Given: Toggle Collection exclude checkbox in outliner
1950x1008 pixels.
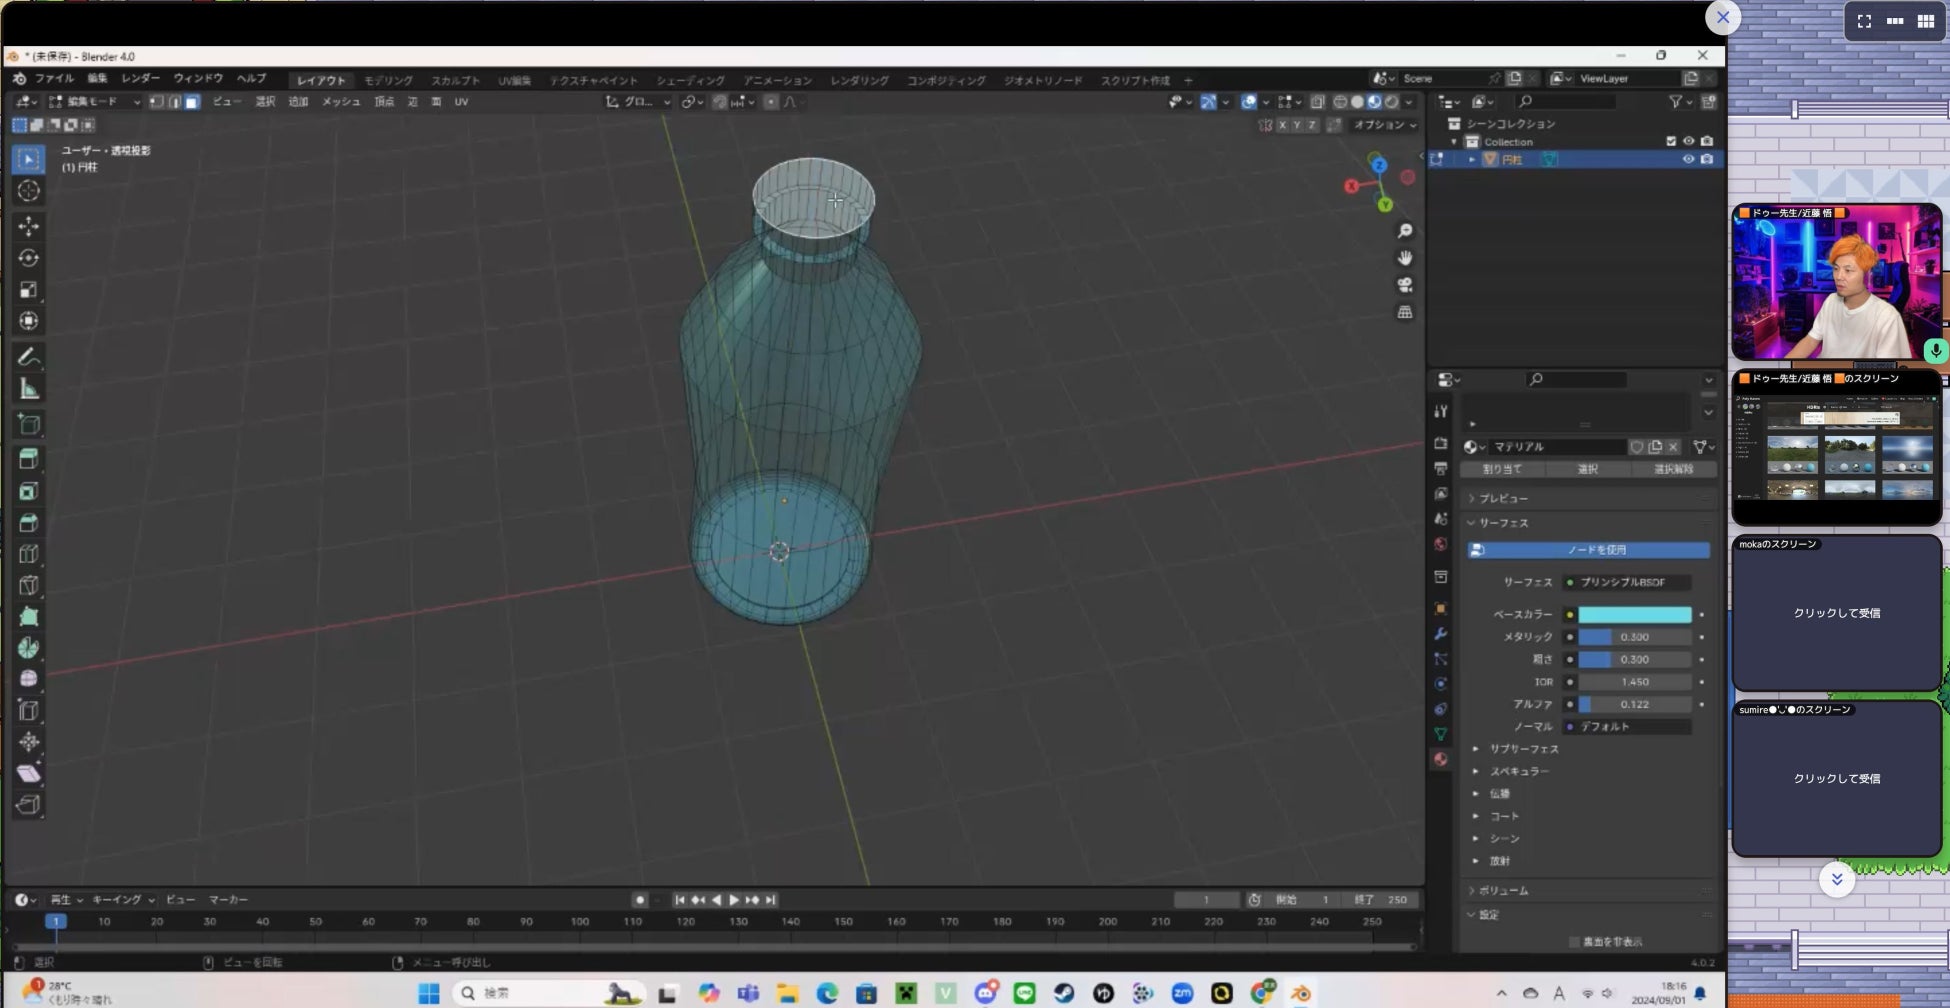Looking at the screenshot, I should [x=1670, y=142].
